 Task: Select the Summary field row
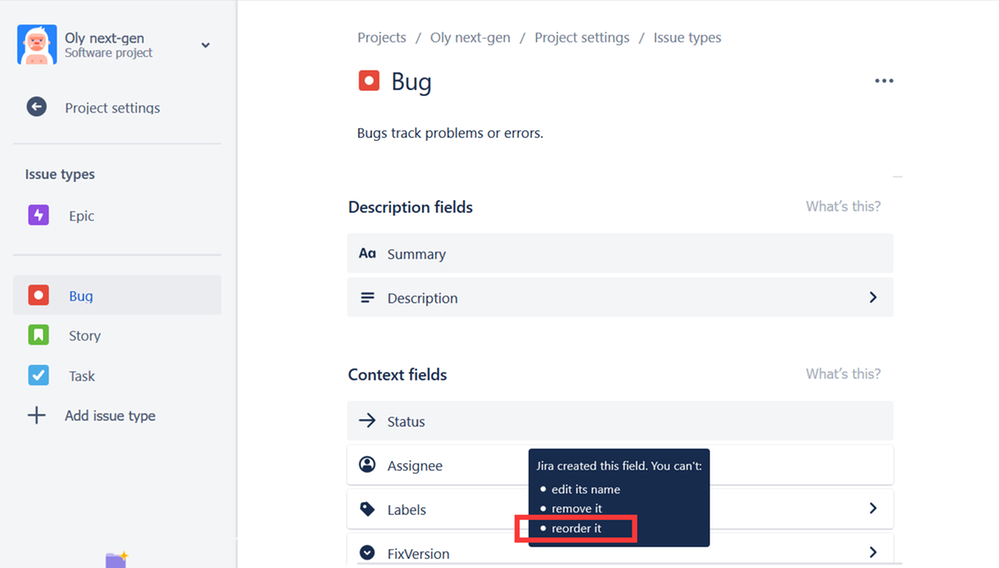(x=620, y=253)
